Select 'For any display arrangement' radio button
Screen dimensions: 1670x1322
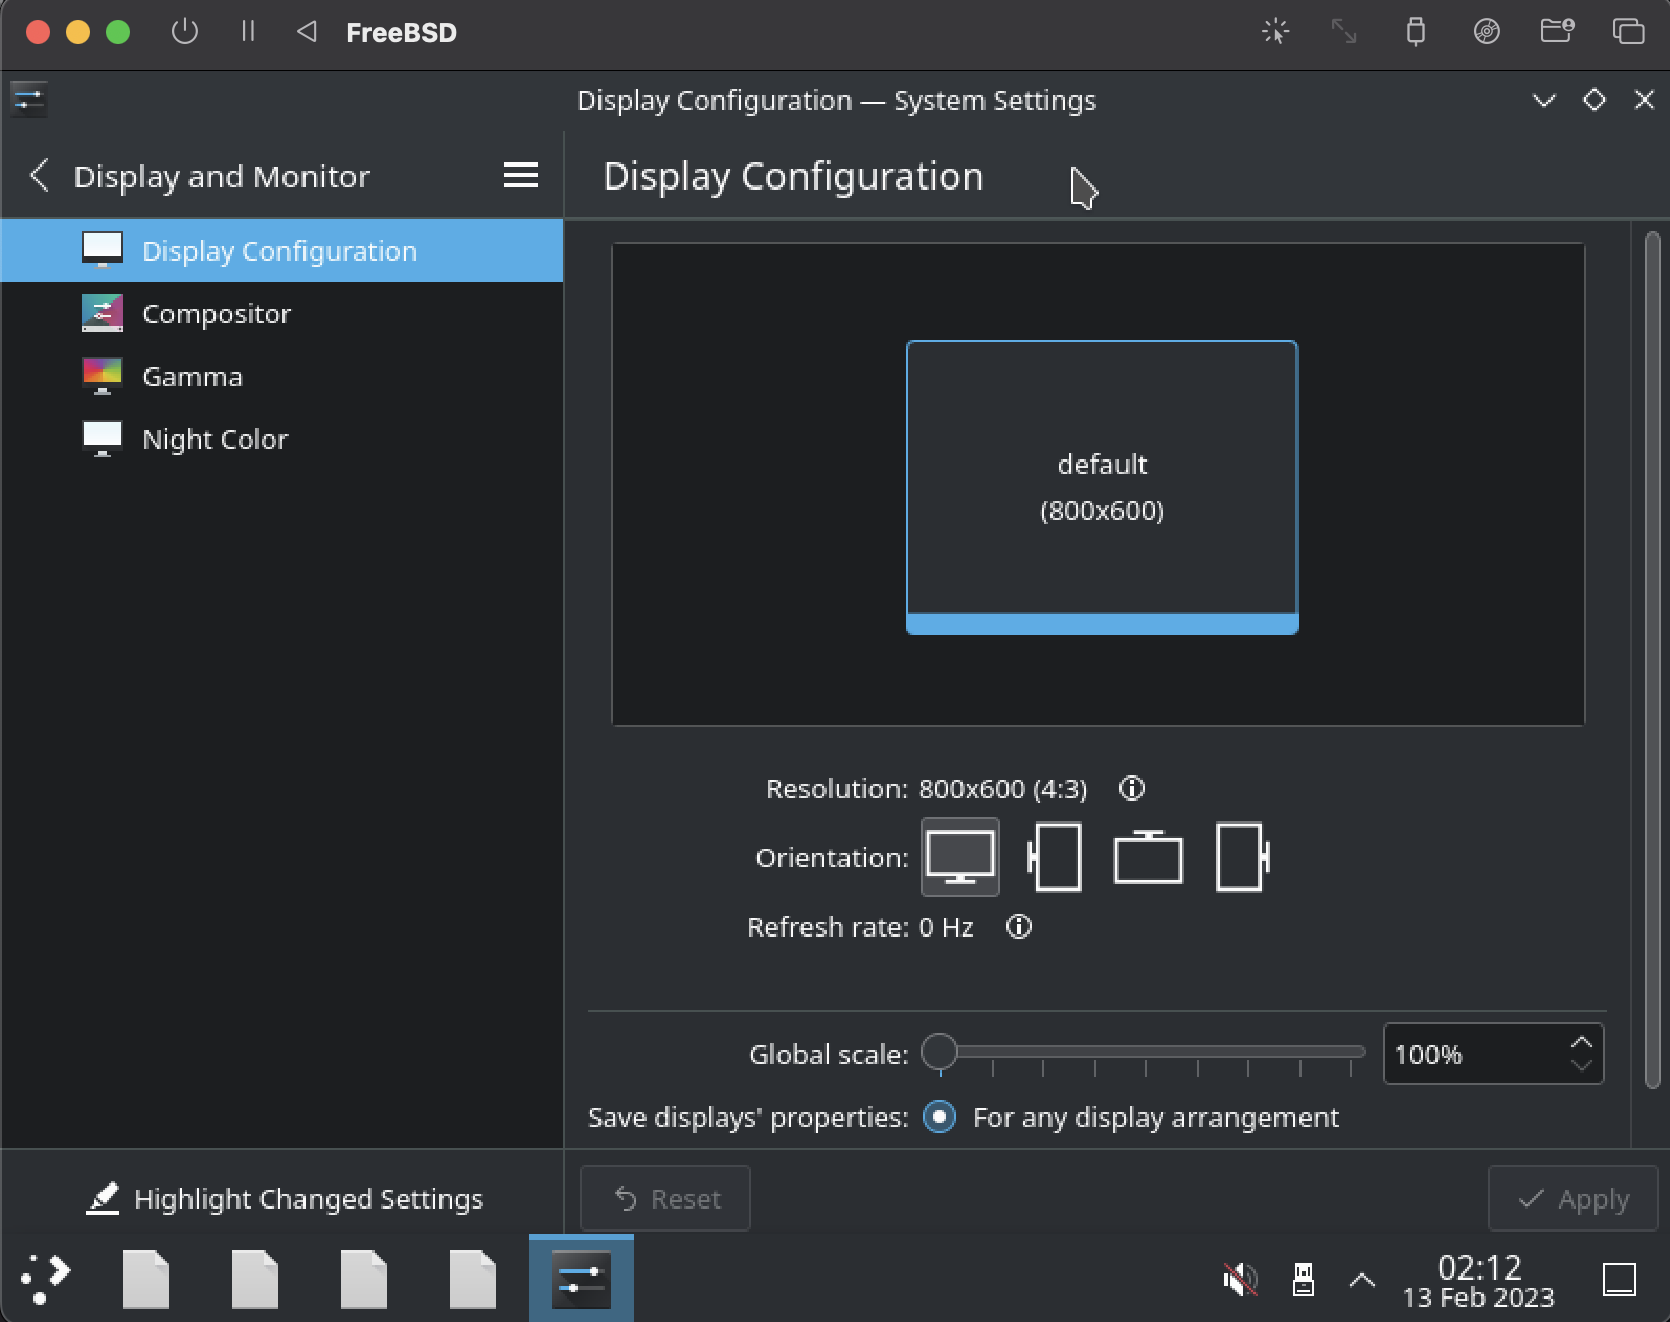tap(939, 1117)
